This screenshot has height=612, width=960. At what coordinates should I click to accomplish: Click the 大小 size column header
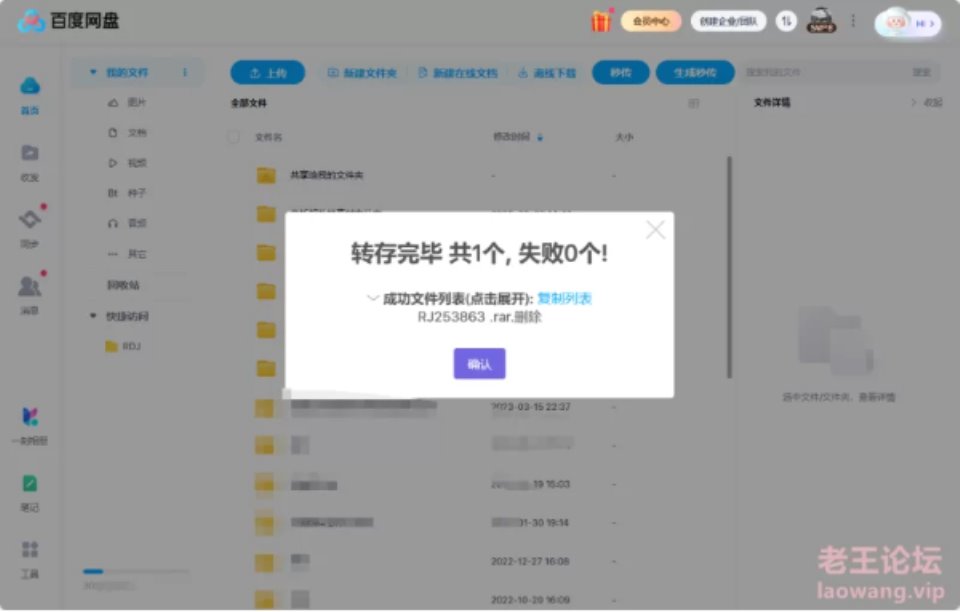click(624, 137)
